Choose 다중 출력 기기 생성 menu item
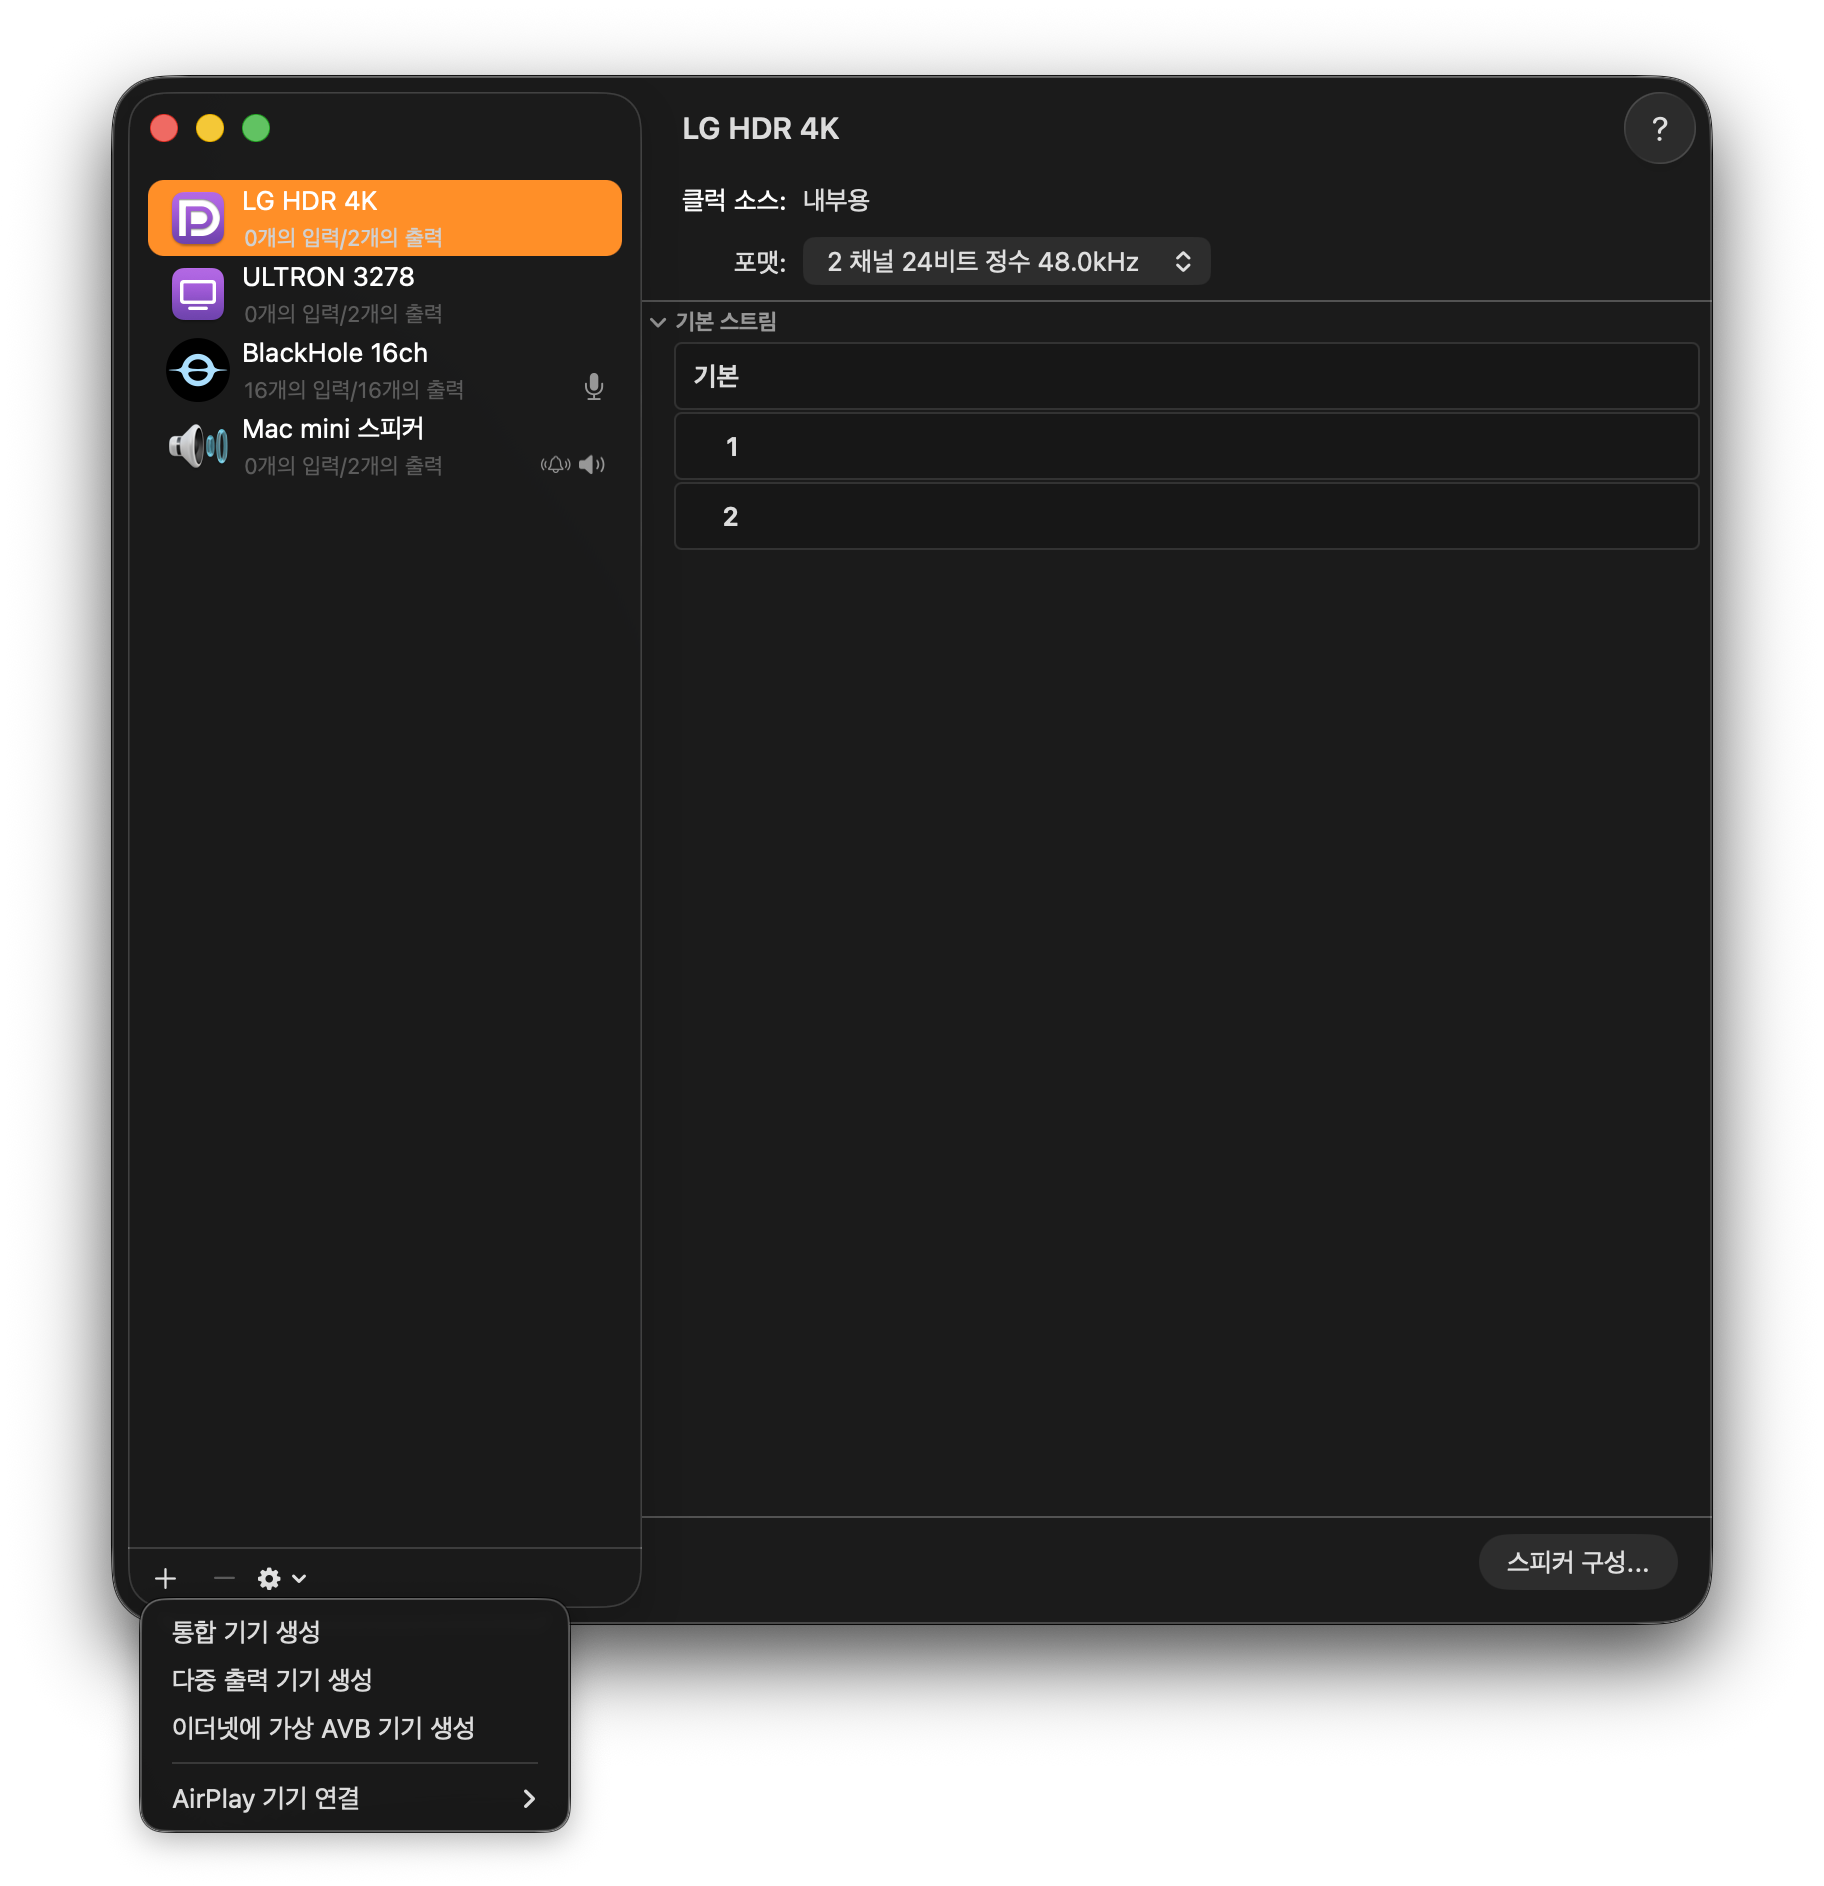This screenshot has width=1824, height=1886. coord(272,1680)
